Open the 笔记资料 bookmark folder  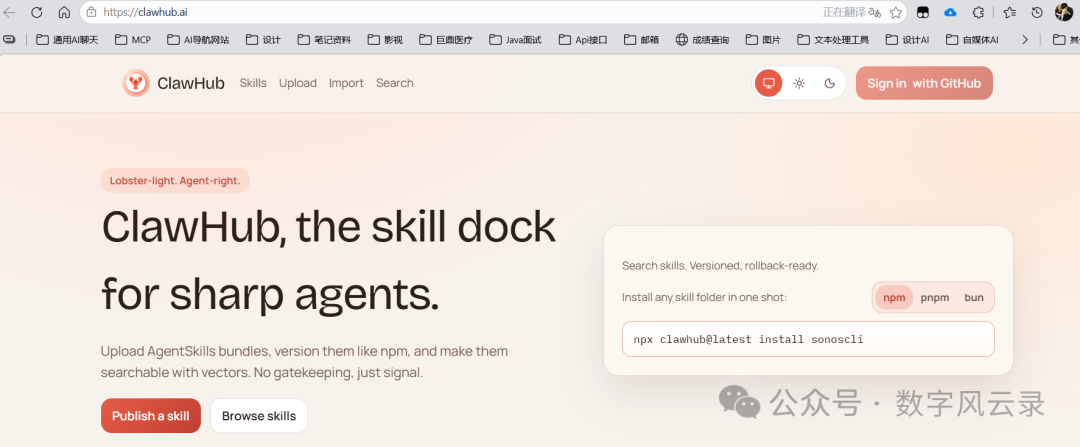[324, 40]
